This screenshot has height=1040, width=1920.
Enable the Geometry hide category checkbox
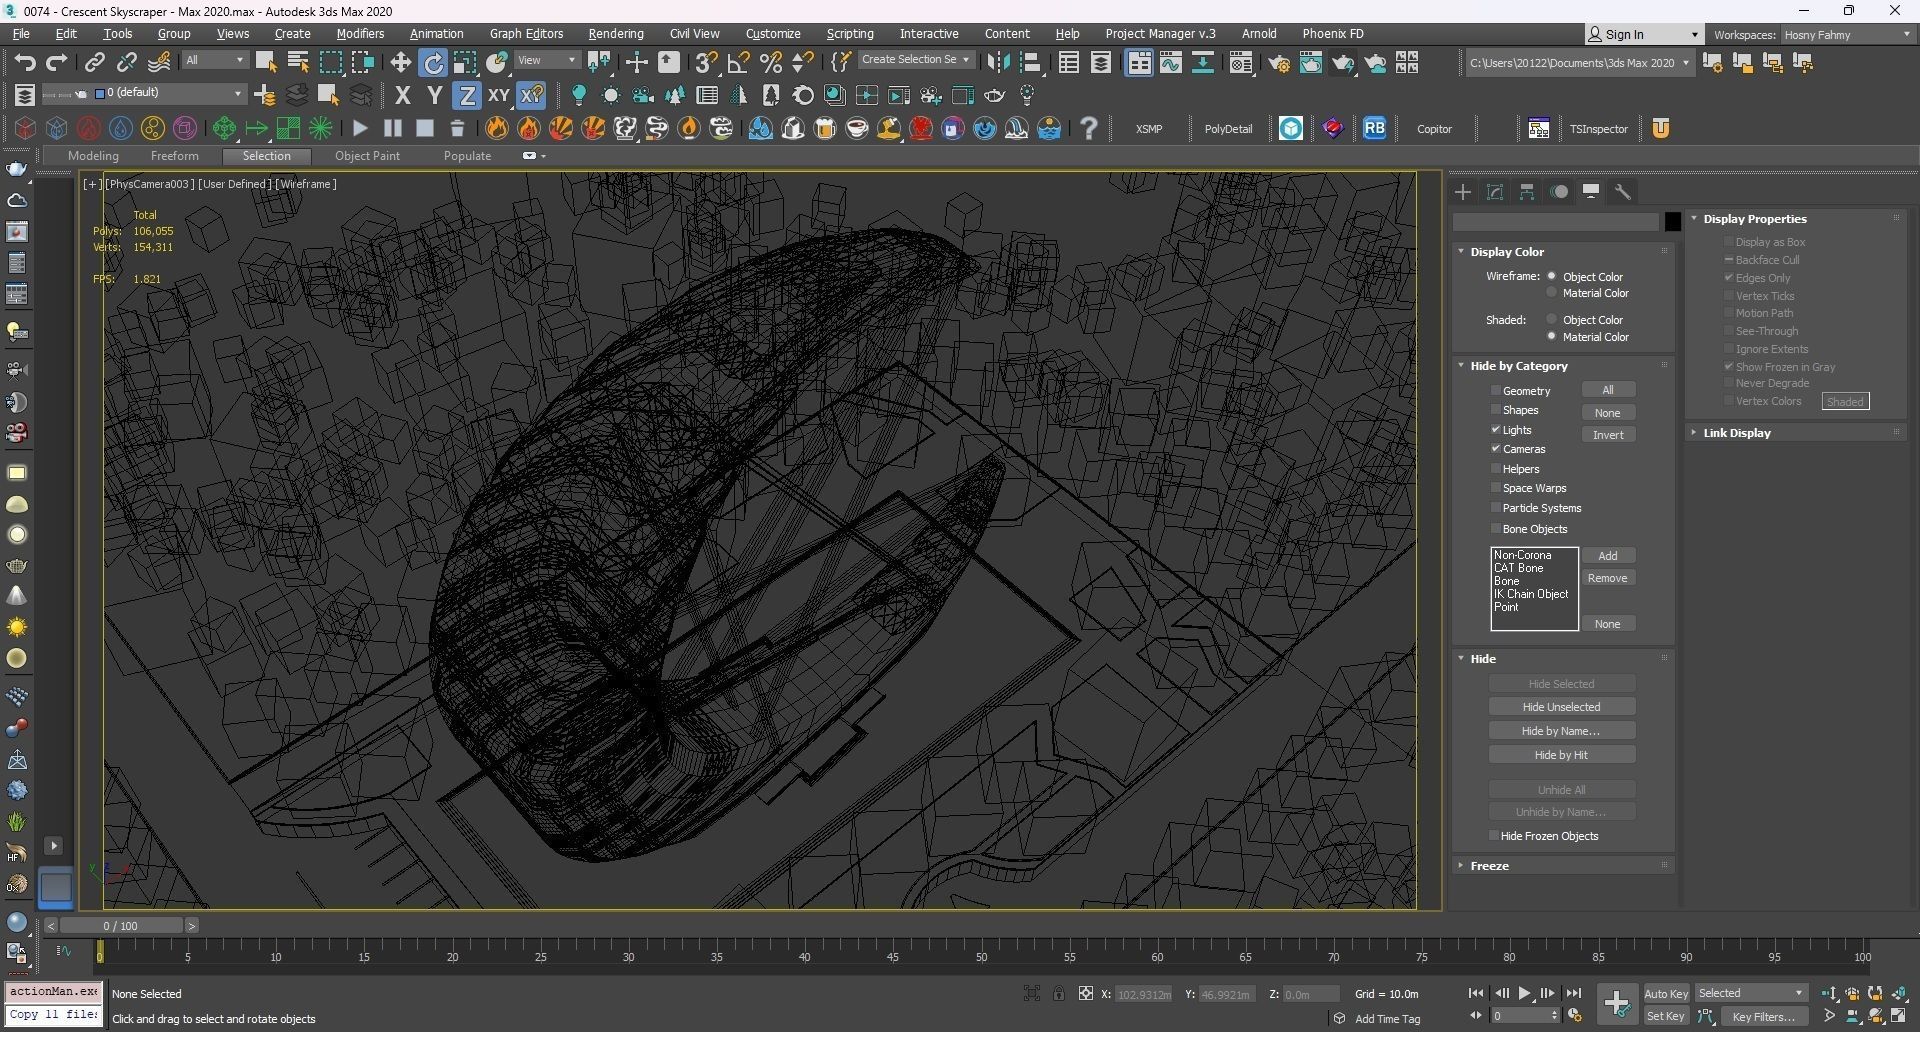tap(1496, 391)
